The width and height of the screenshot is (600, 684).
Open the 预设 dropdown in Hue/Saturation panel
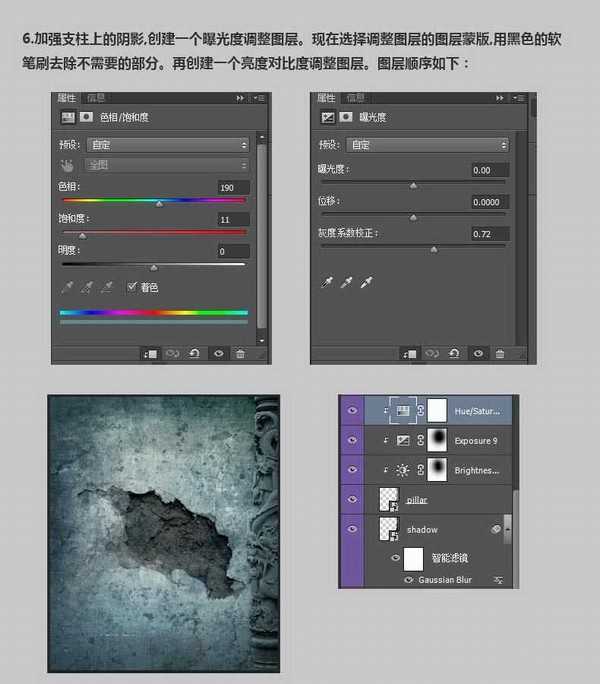167,145
